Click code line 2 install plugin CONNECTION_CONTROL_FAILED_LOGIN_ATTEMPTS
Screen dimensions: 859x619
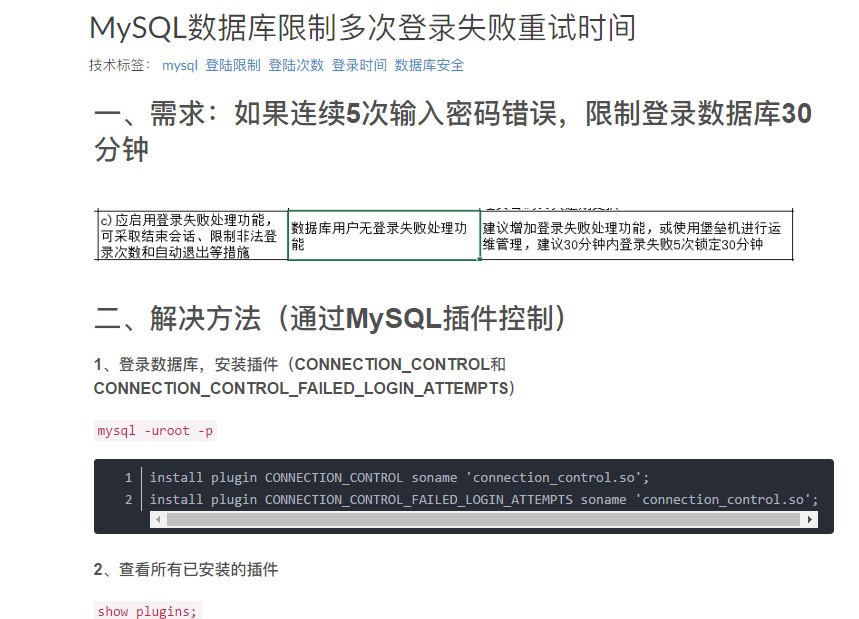click(x=484, y=500)
